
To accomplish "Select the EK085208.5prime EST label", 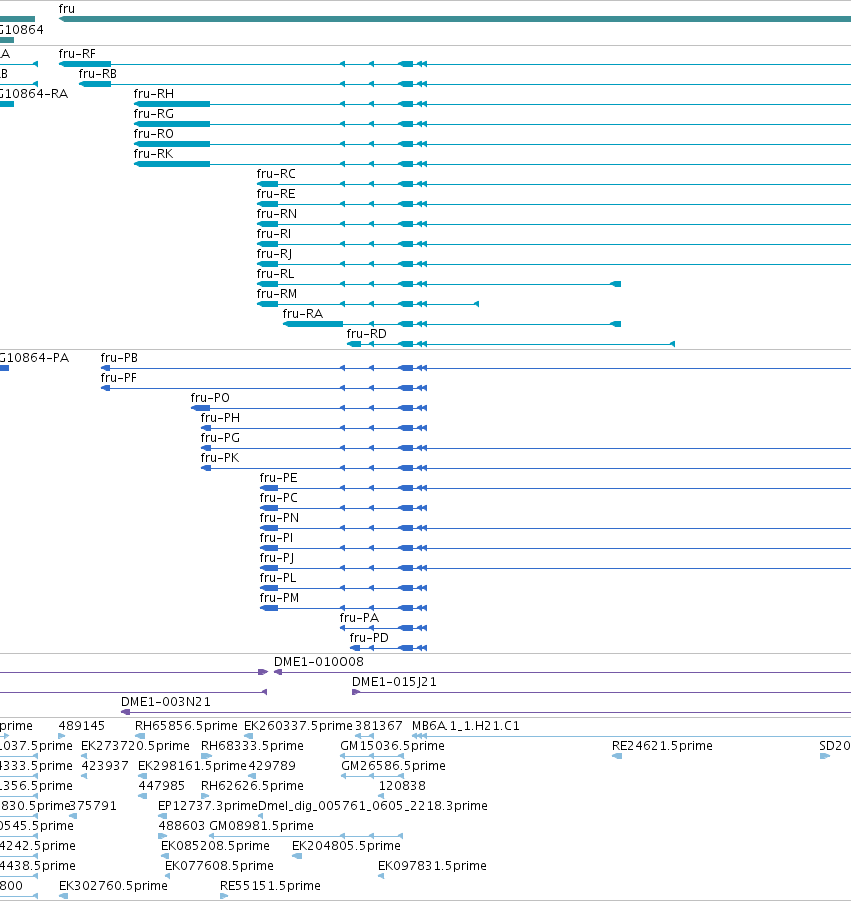I will [215, 846].
